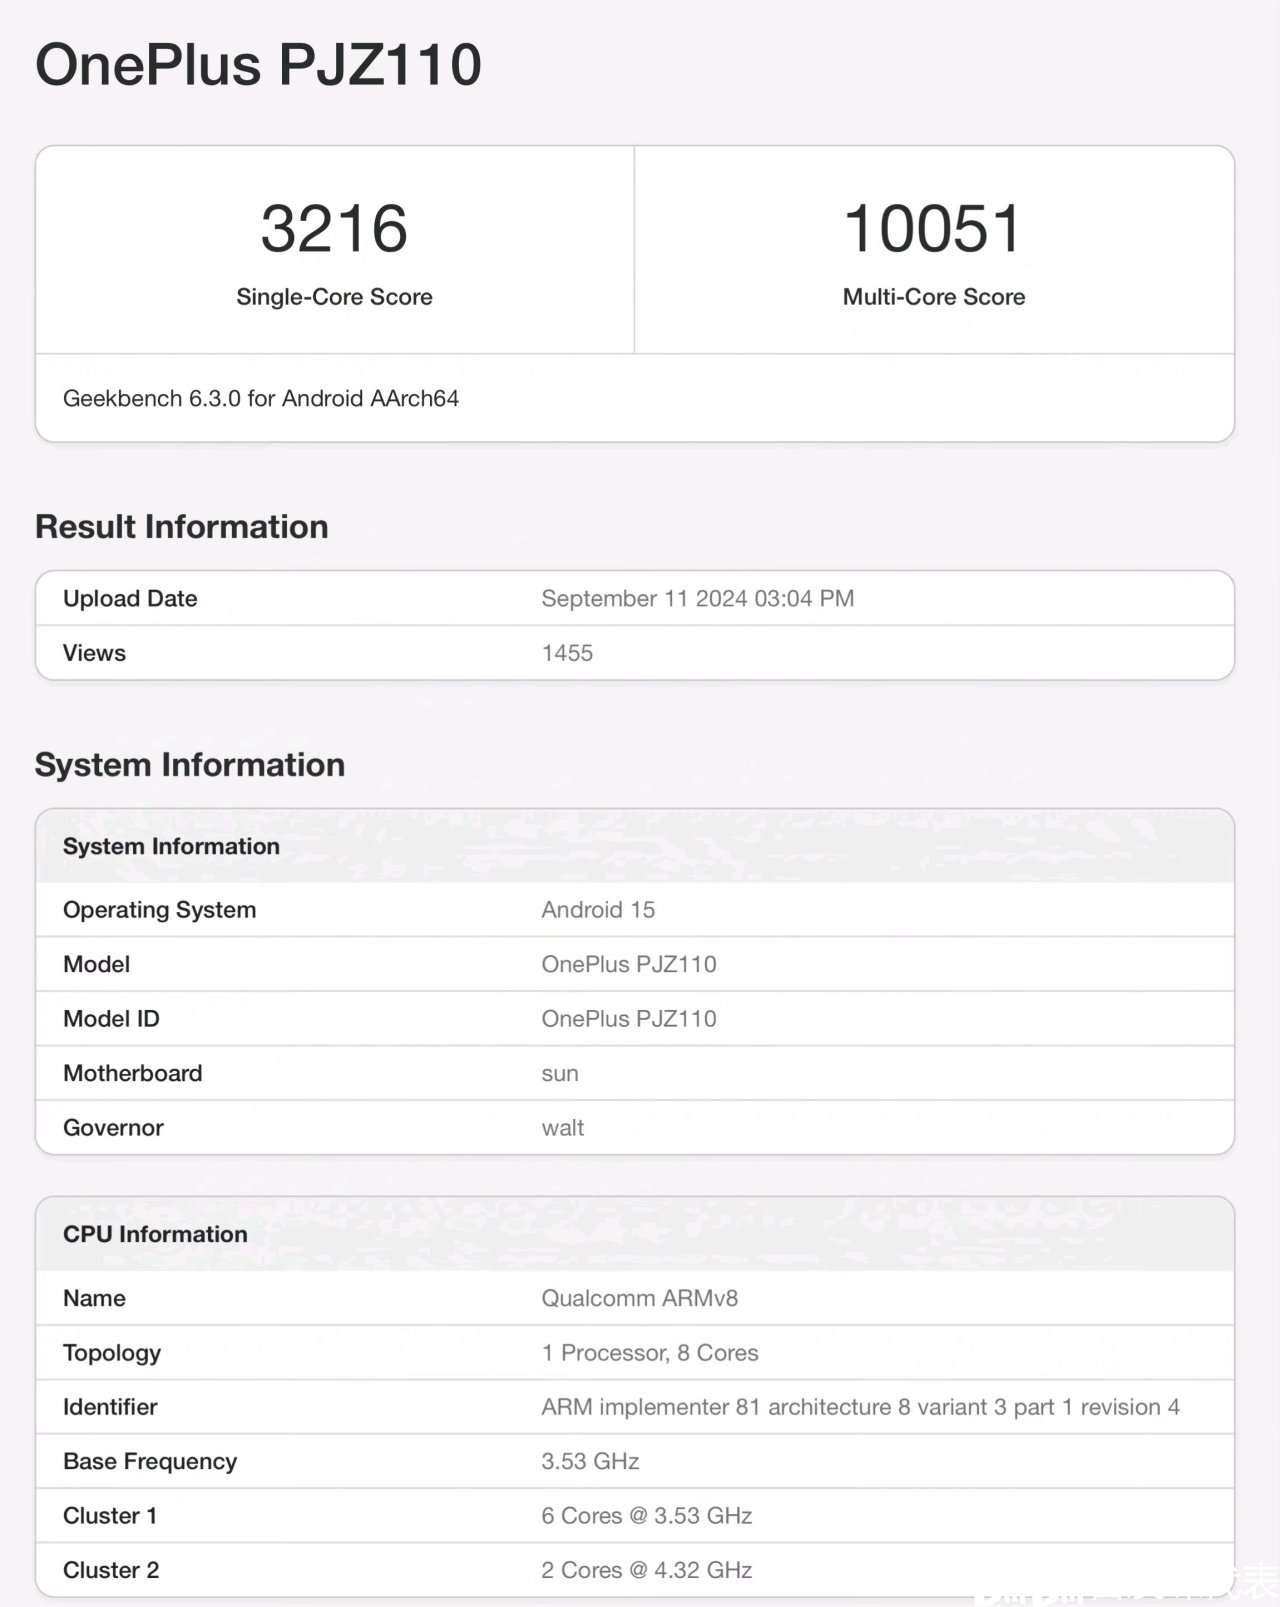Select upload date September 11 2024 03:04 PM
The width and height of the screenshot is (1280, 1607).
click(x=698, y=598)
